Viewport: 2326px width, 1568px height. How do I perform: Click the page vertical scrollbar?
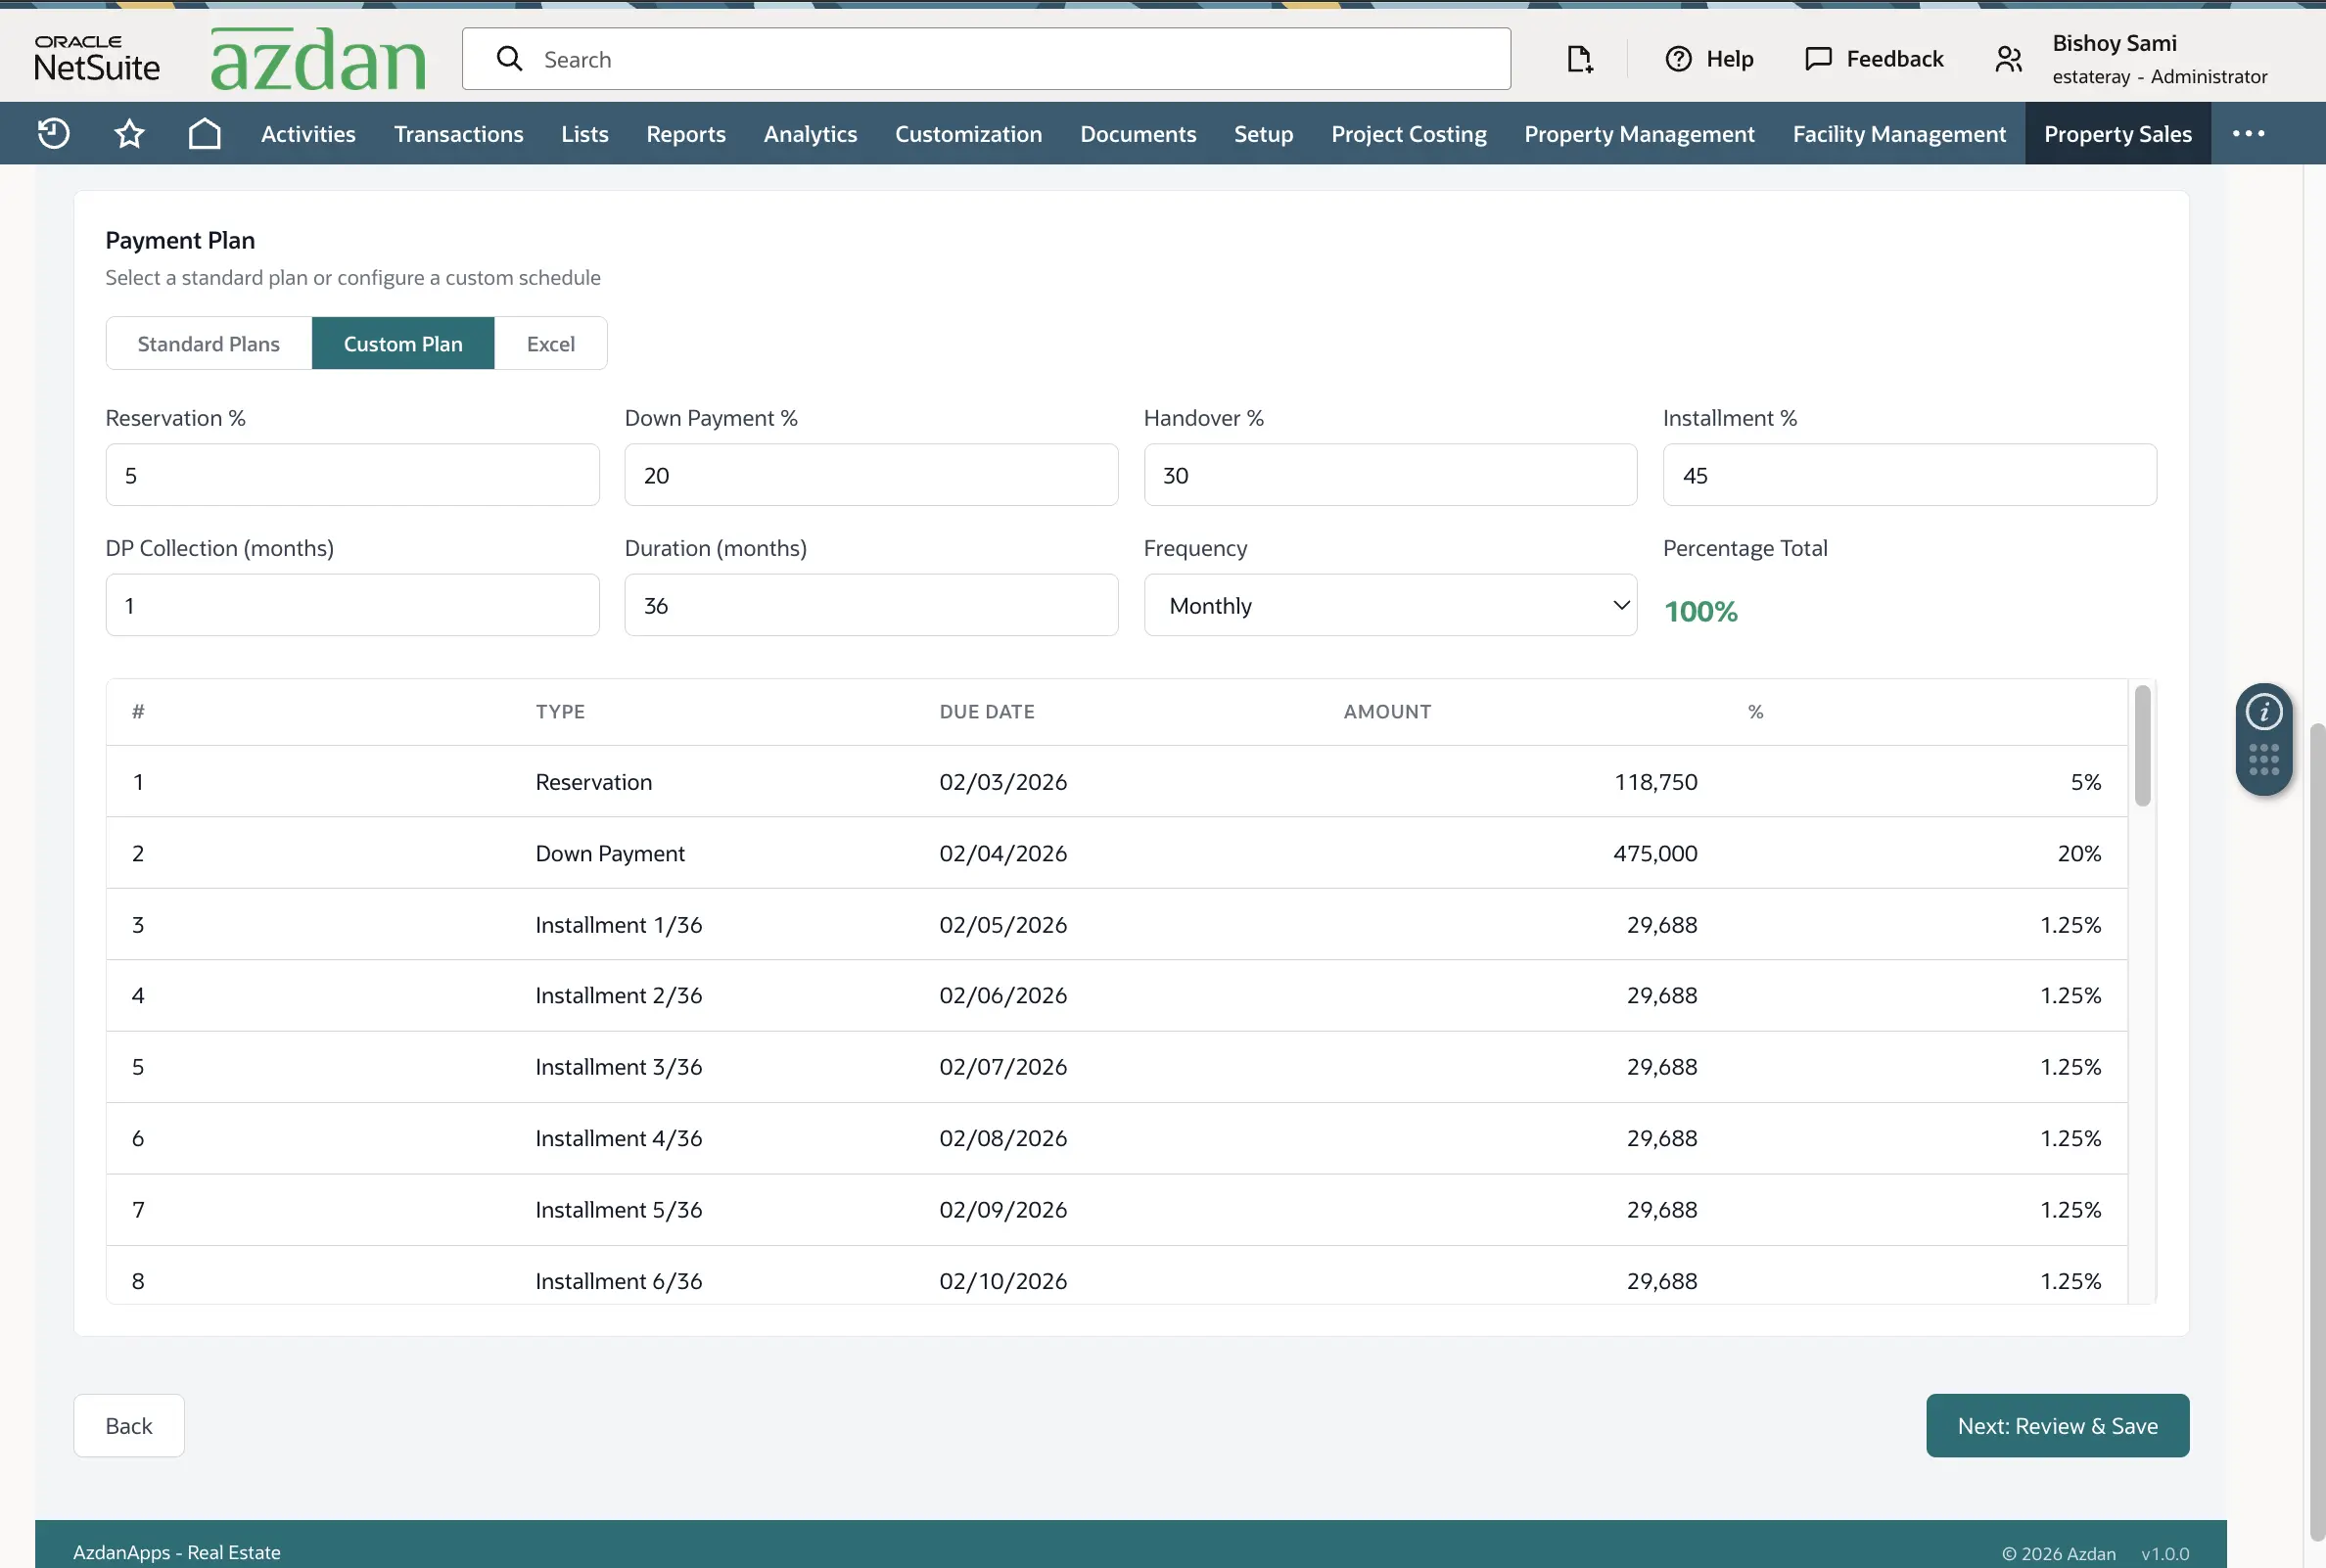tap(2317, 1130)
